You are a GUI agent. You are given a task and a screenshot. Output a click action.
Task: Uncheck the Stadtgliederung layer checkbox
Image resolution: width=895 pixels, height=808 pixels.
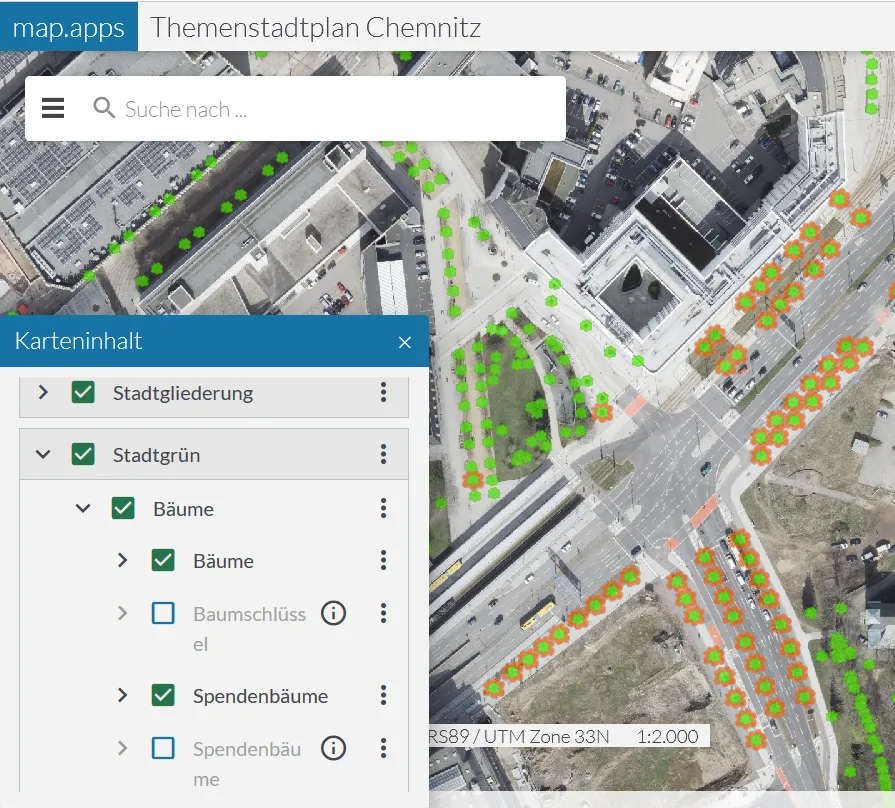(x=83, y=393)
